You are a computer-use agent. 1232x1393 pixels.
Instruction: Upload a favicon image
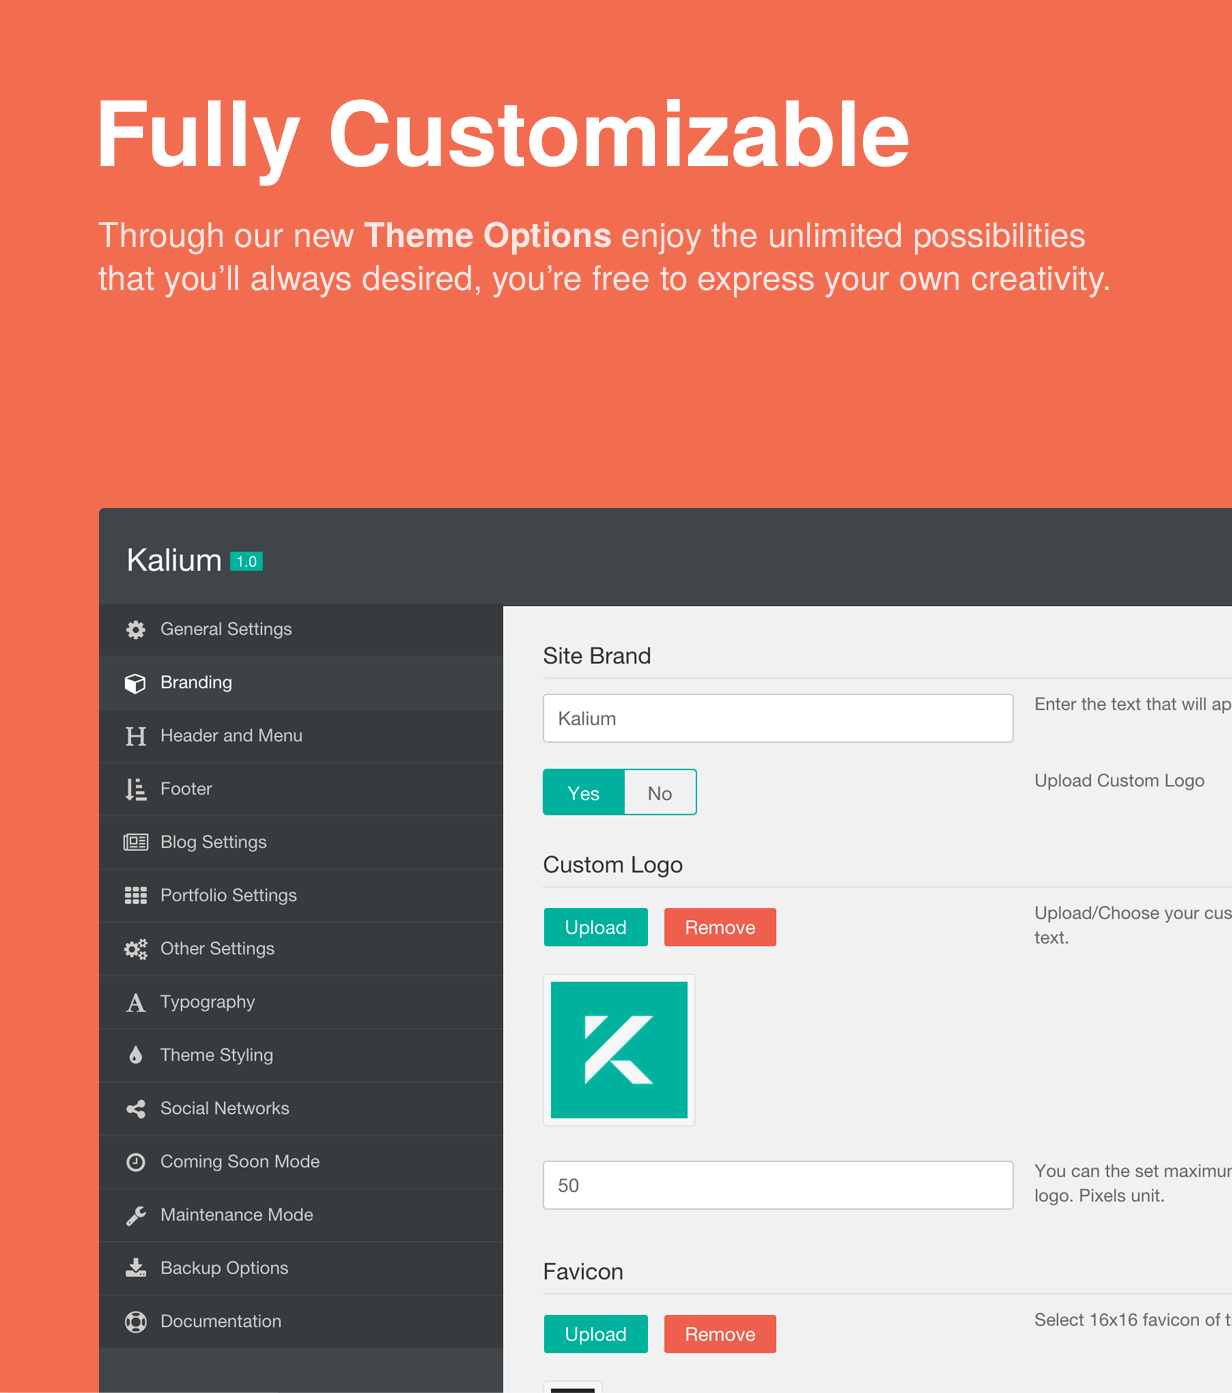coord(595,1334)
